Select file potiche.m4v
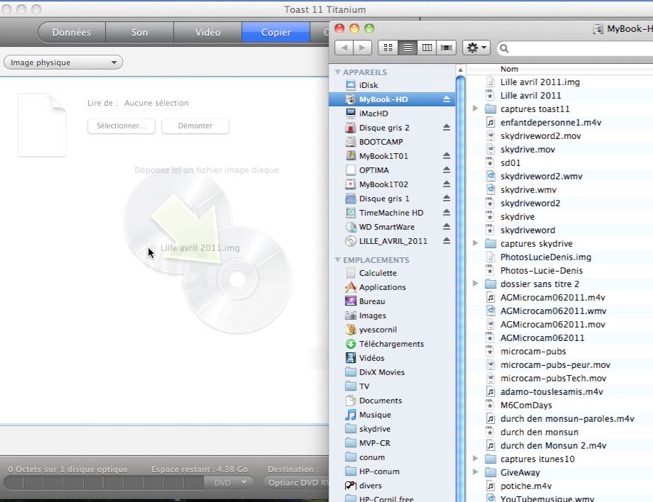Viewport: 653px width, 502px height. coord(526,486)
